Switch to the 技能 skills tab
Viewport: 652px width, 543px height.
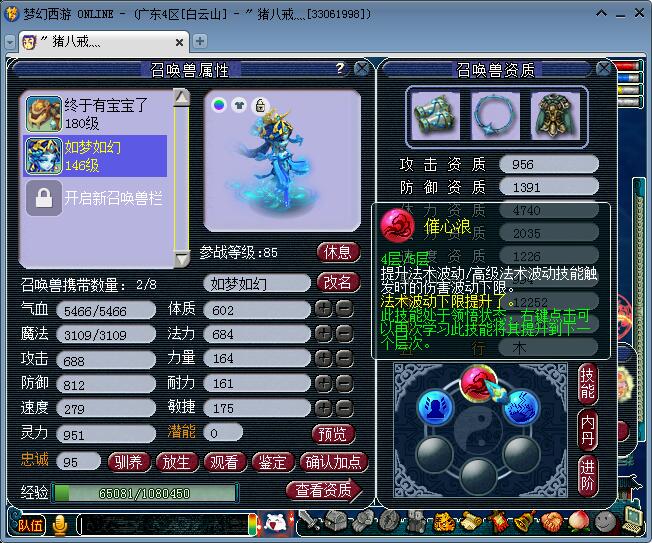coord(587,384)
